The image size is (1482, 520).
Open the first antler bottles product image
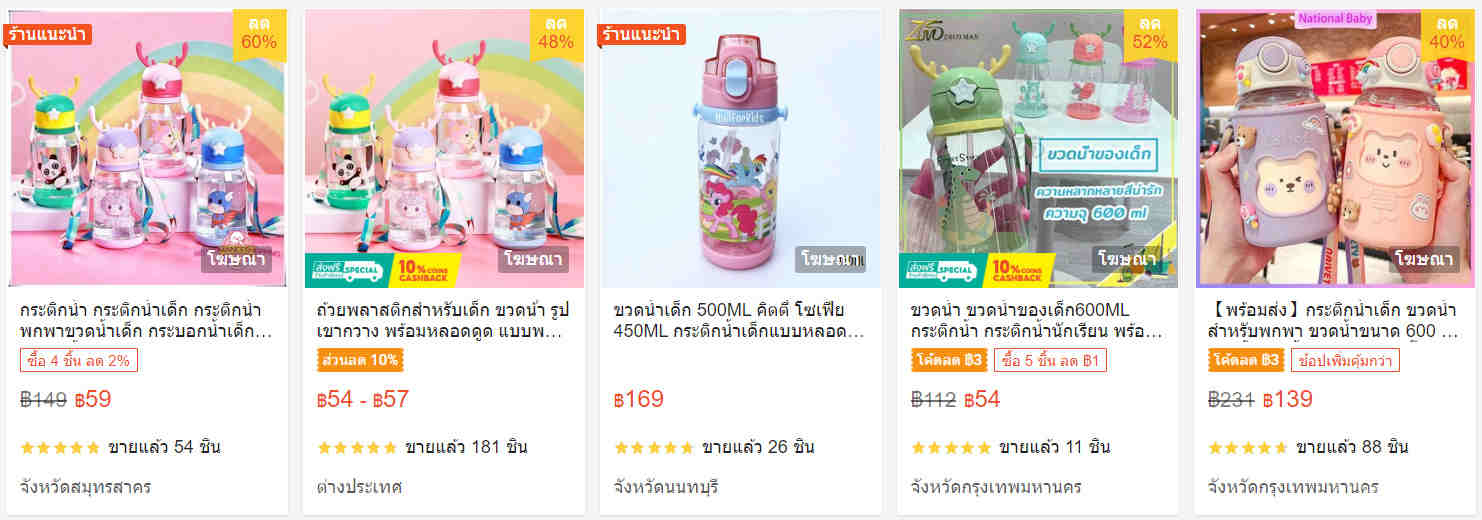148,149
